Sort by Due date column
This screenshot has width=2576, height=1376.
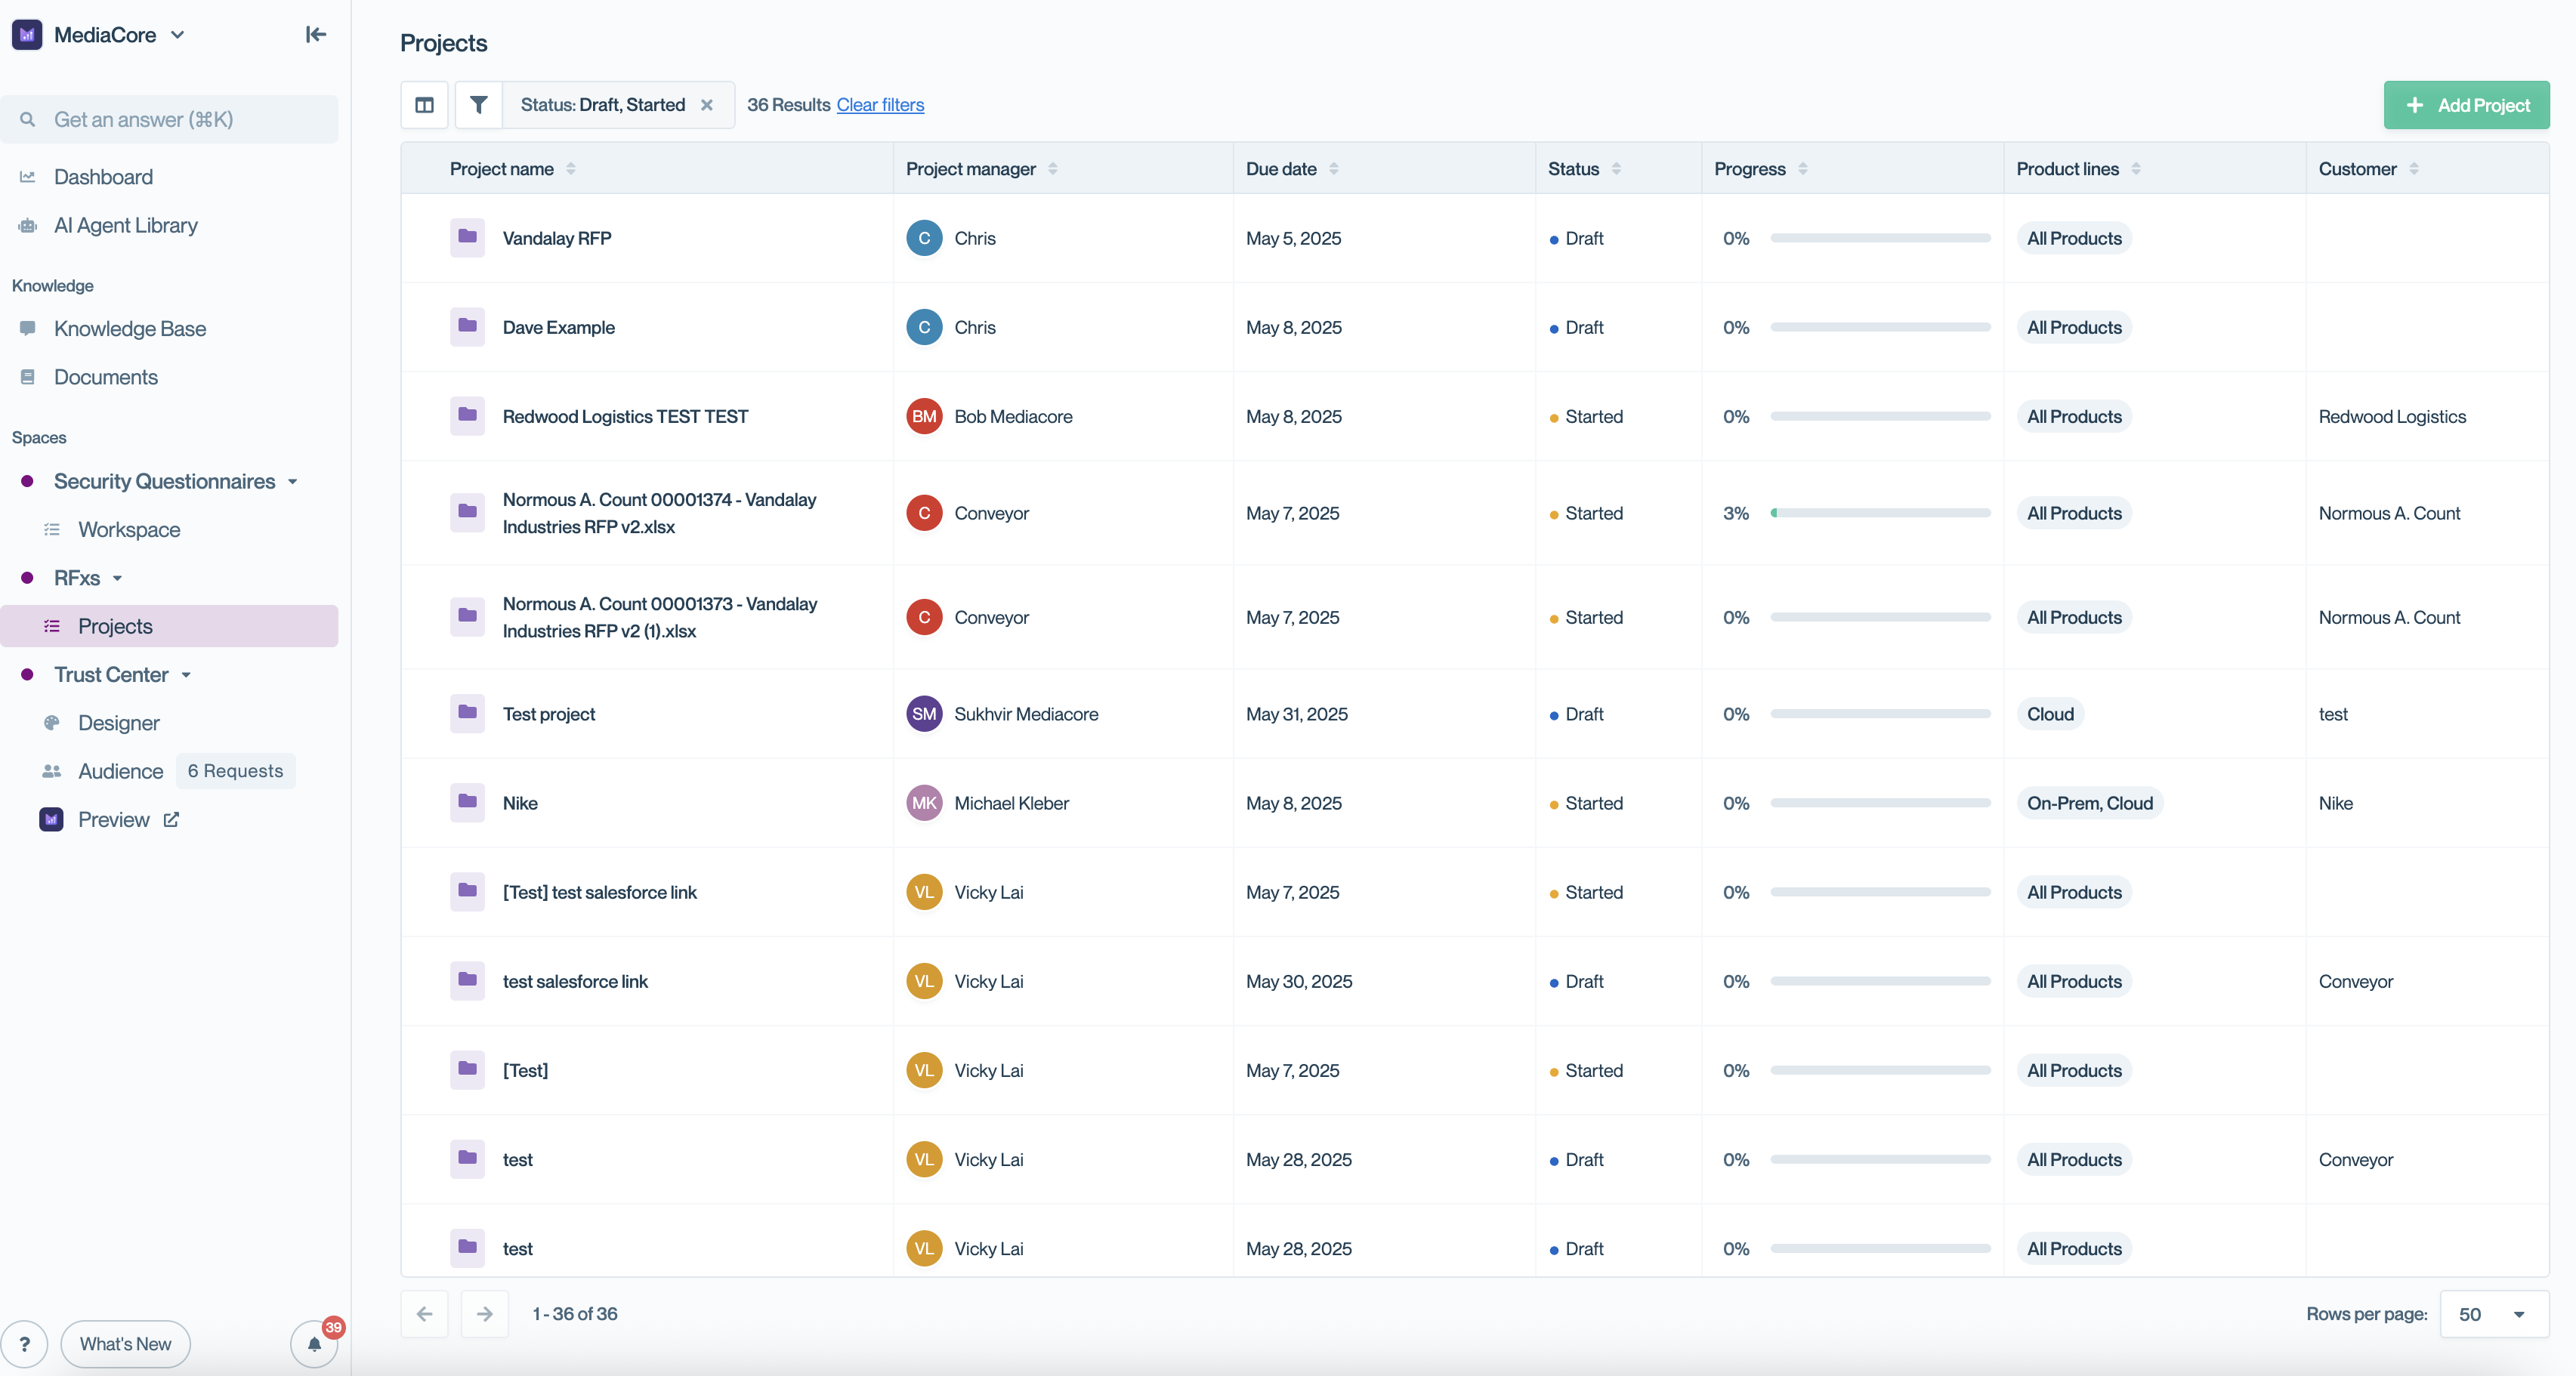pos(1333,169)
